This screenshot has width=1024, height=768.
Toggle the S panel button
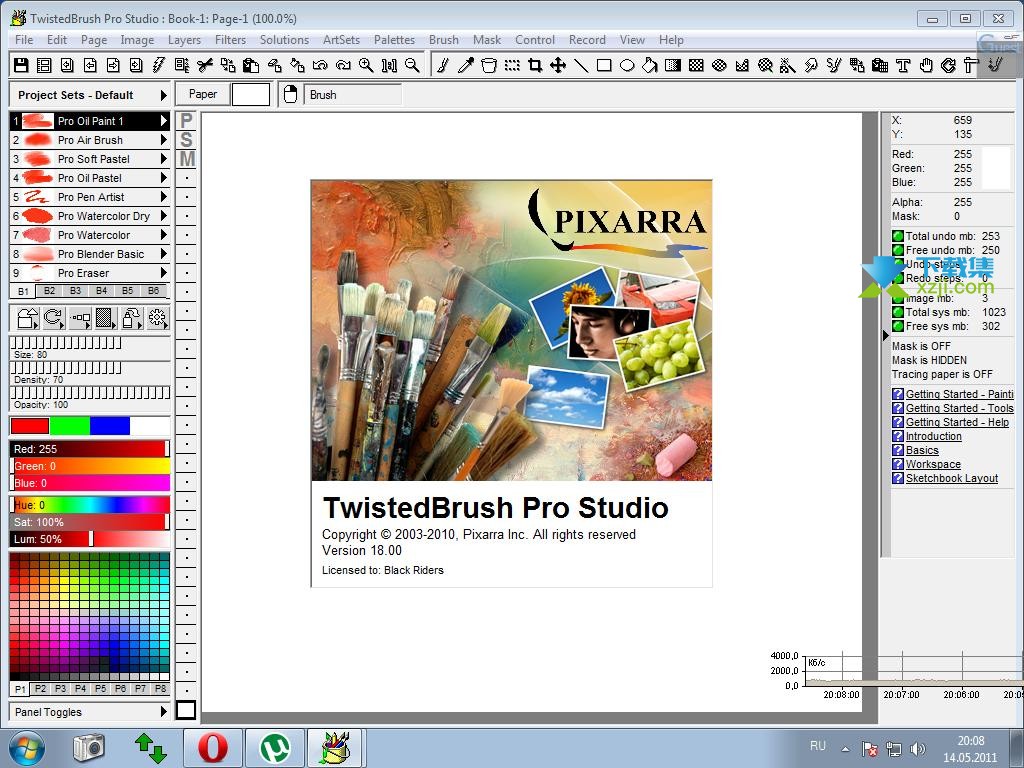(186, 140)
